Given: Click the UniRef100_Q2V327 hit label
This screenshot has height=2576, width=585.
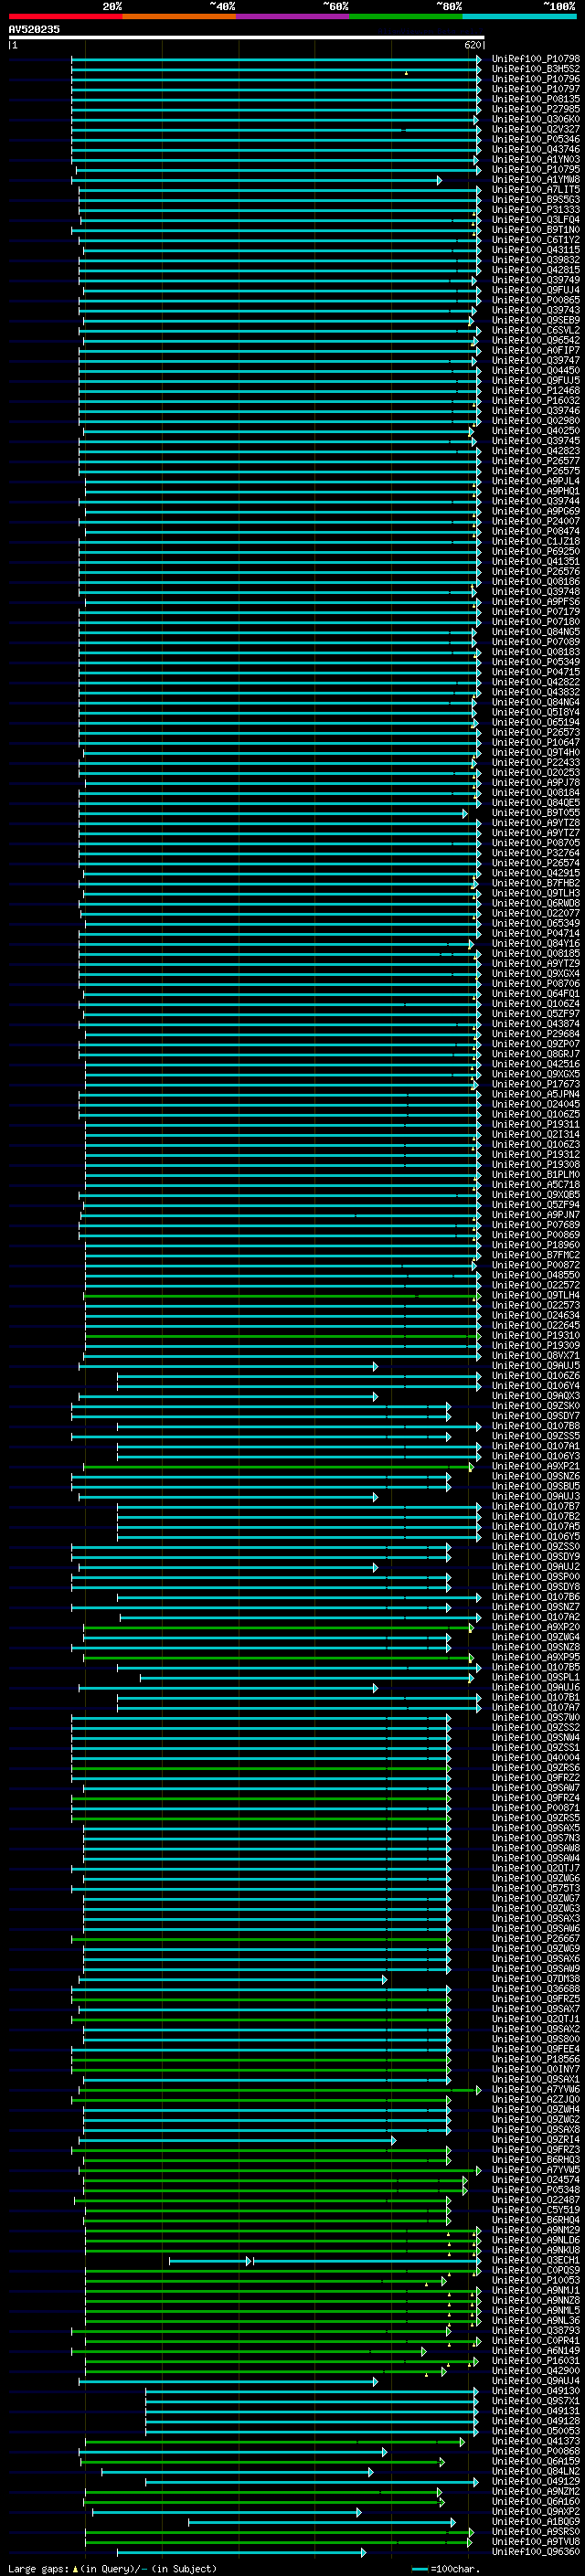Looking at the screenshot, I should click(536, 129).
